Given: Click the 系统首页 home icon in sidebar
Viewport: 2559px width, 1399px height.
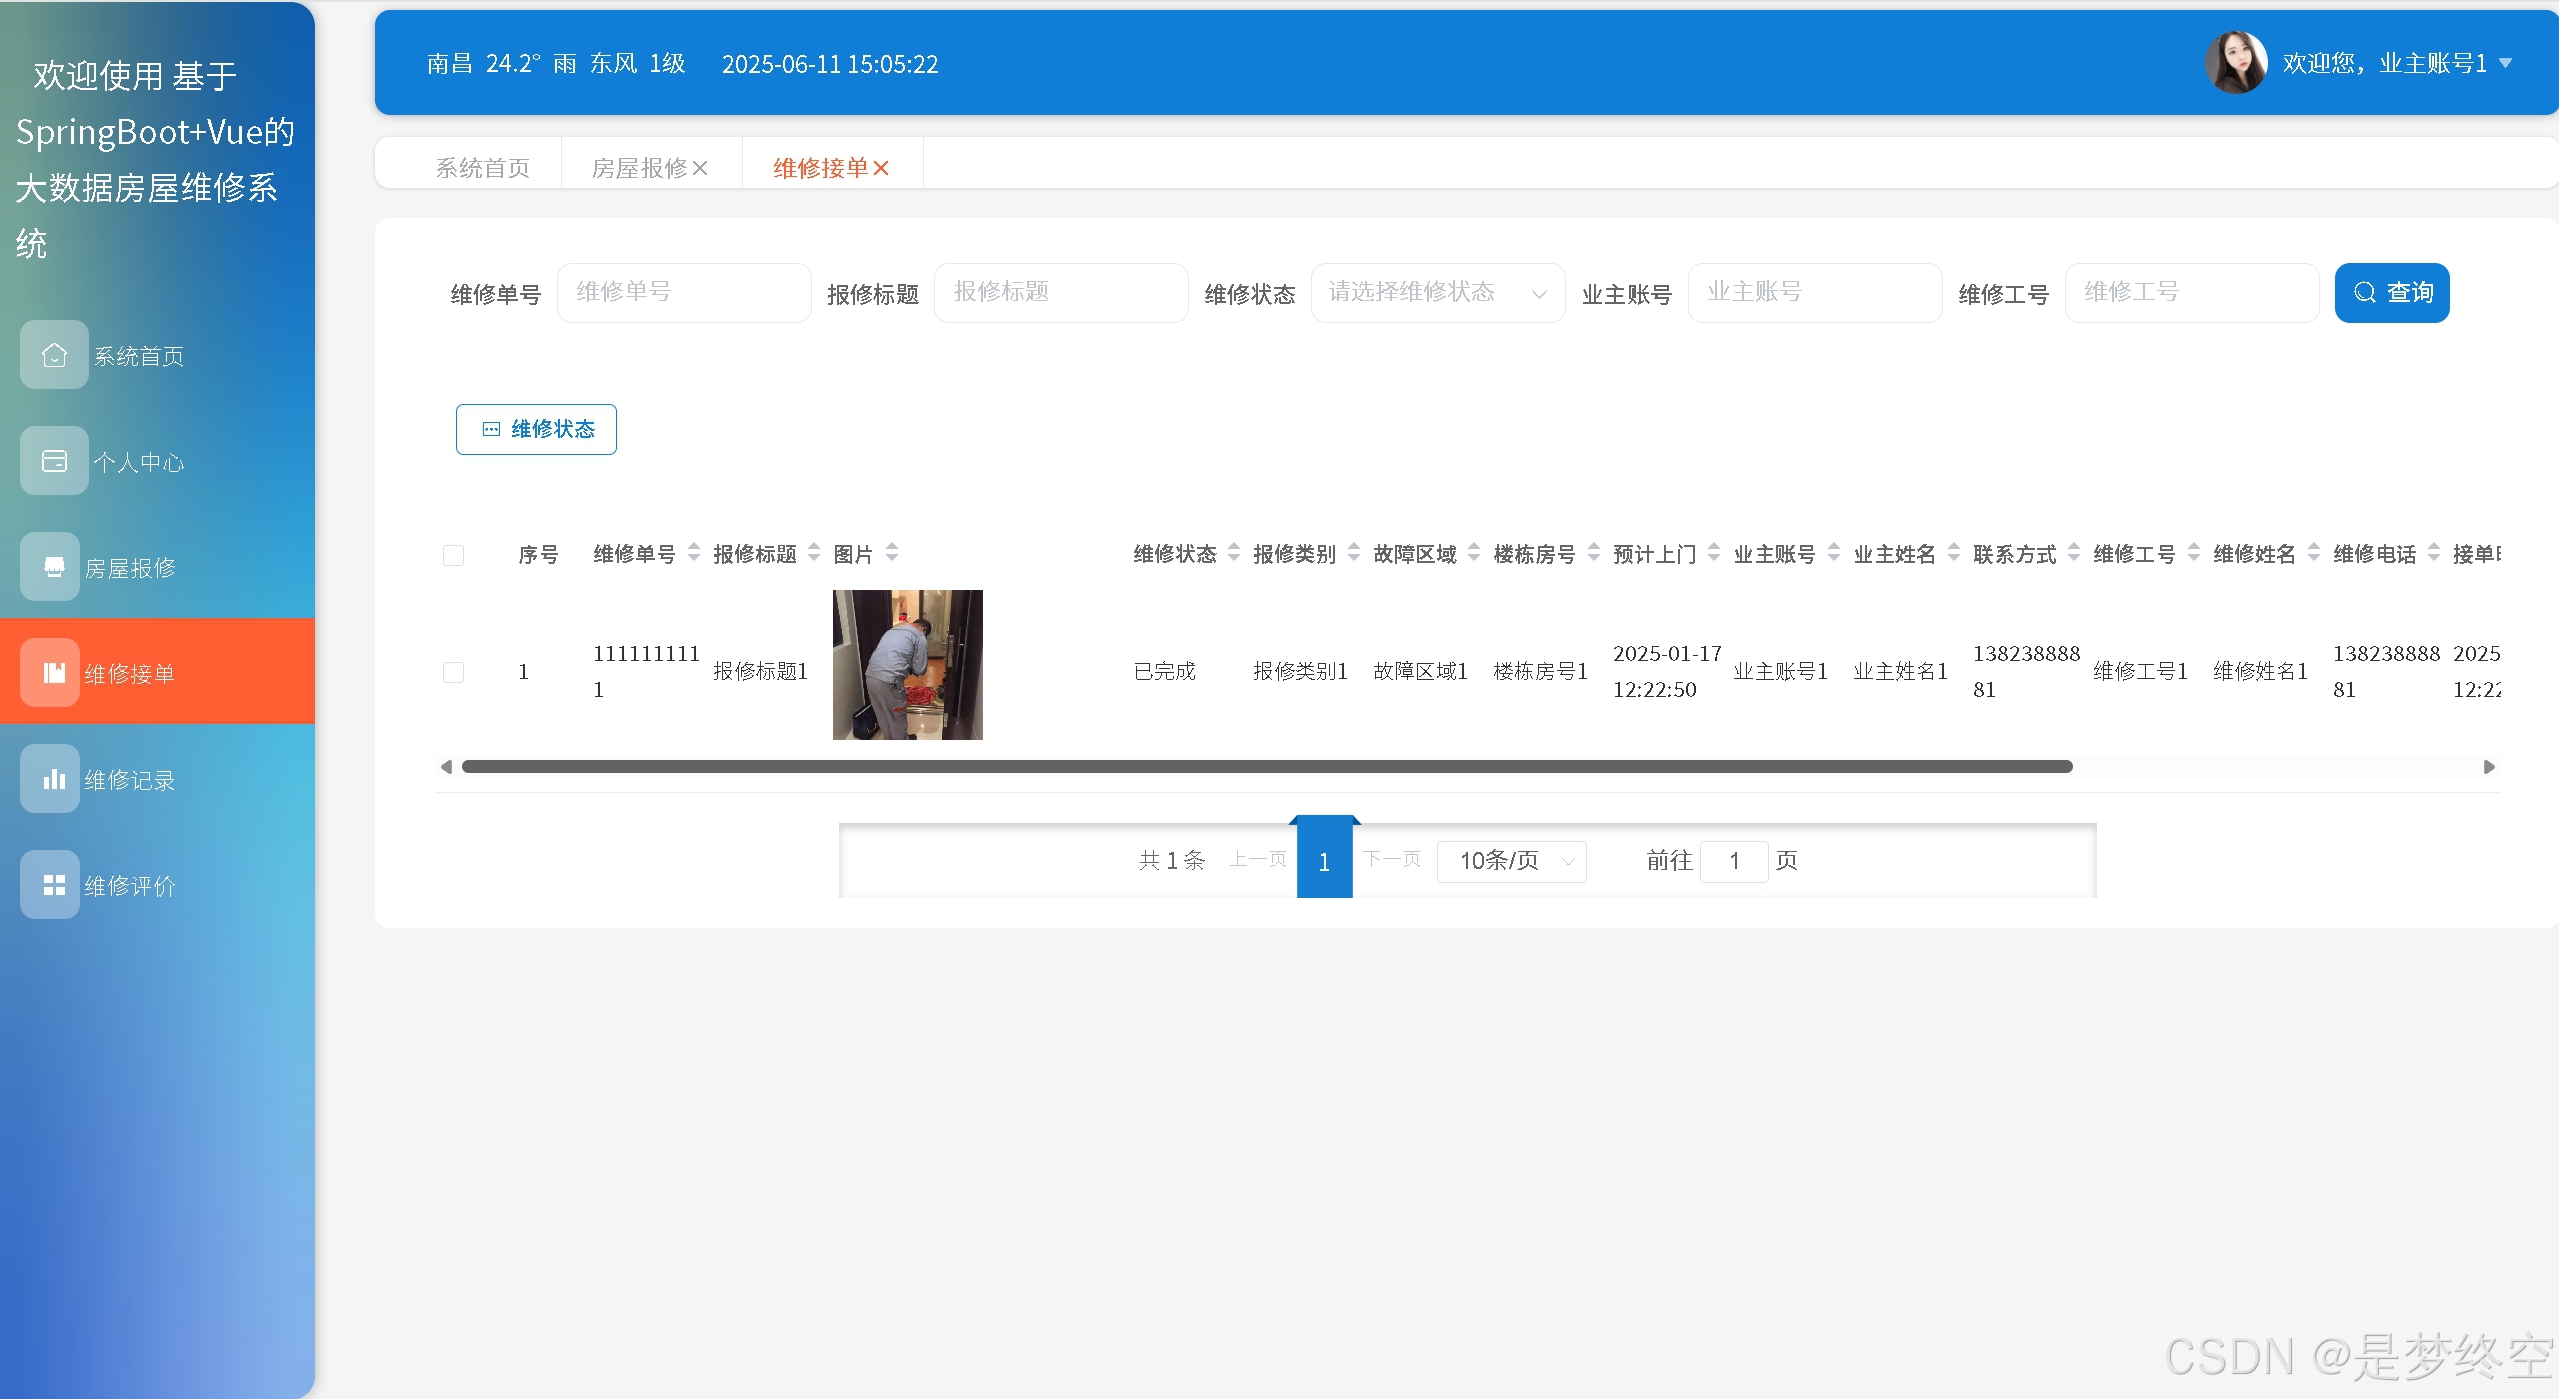Looking at the screenshot, I should 54,355.
